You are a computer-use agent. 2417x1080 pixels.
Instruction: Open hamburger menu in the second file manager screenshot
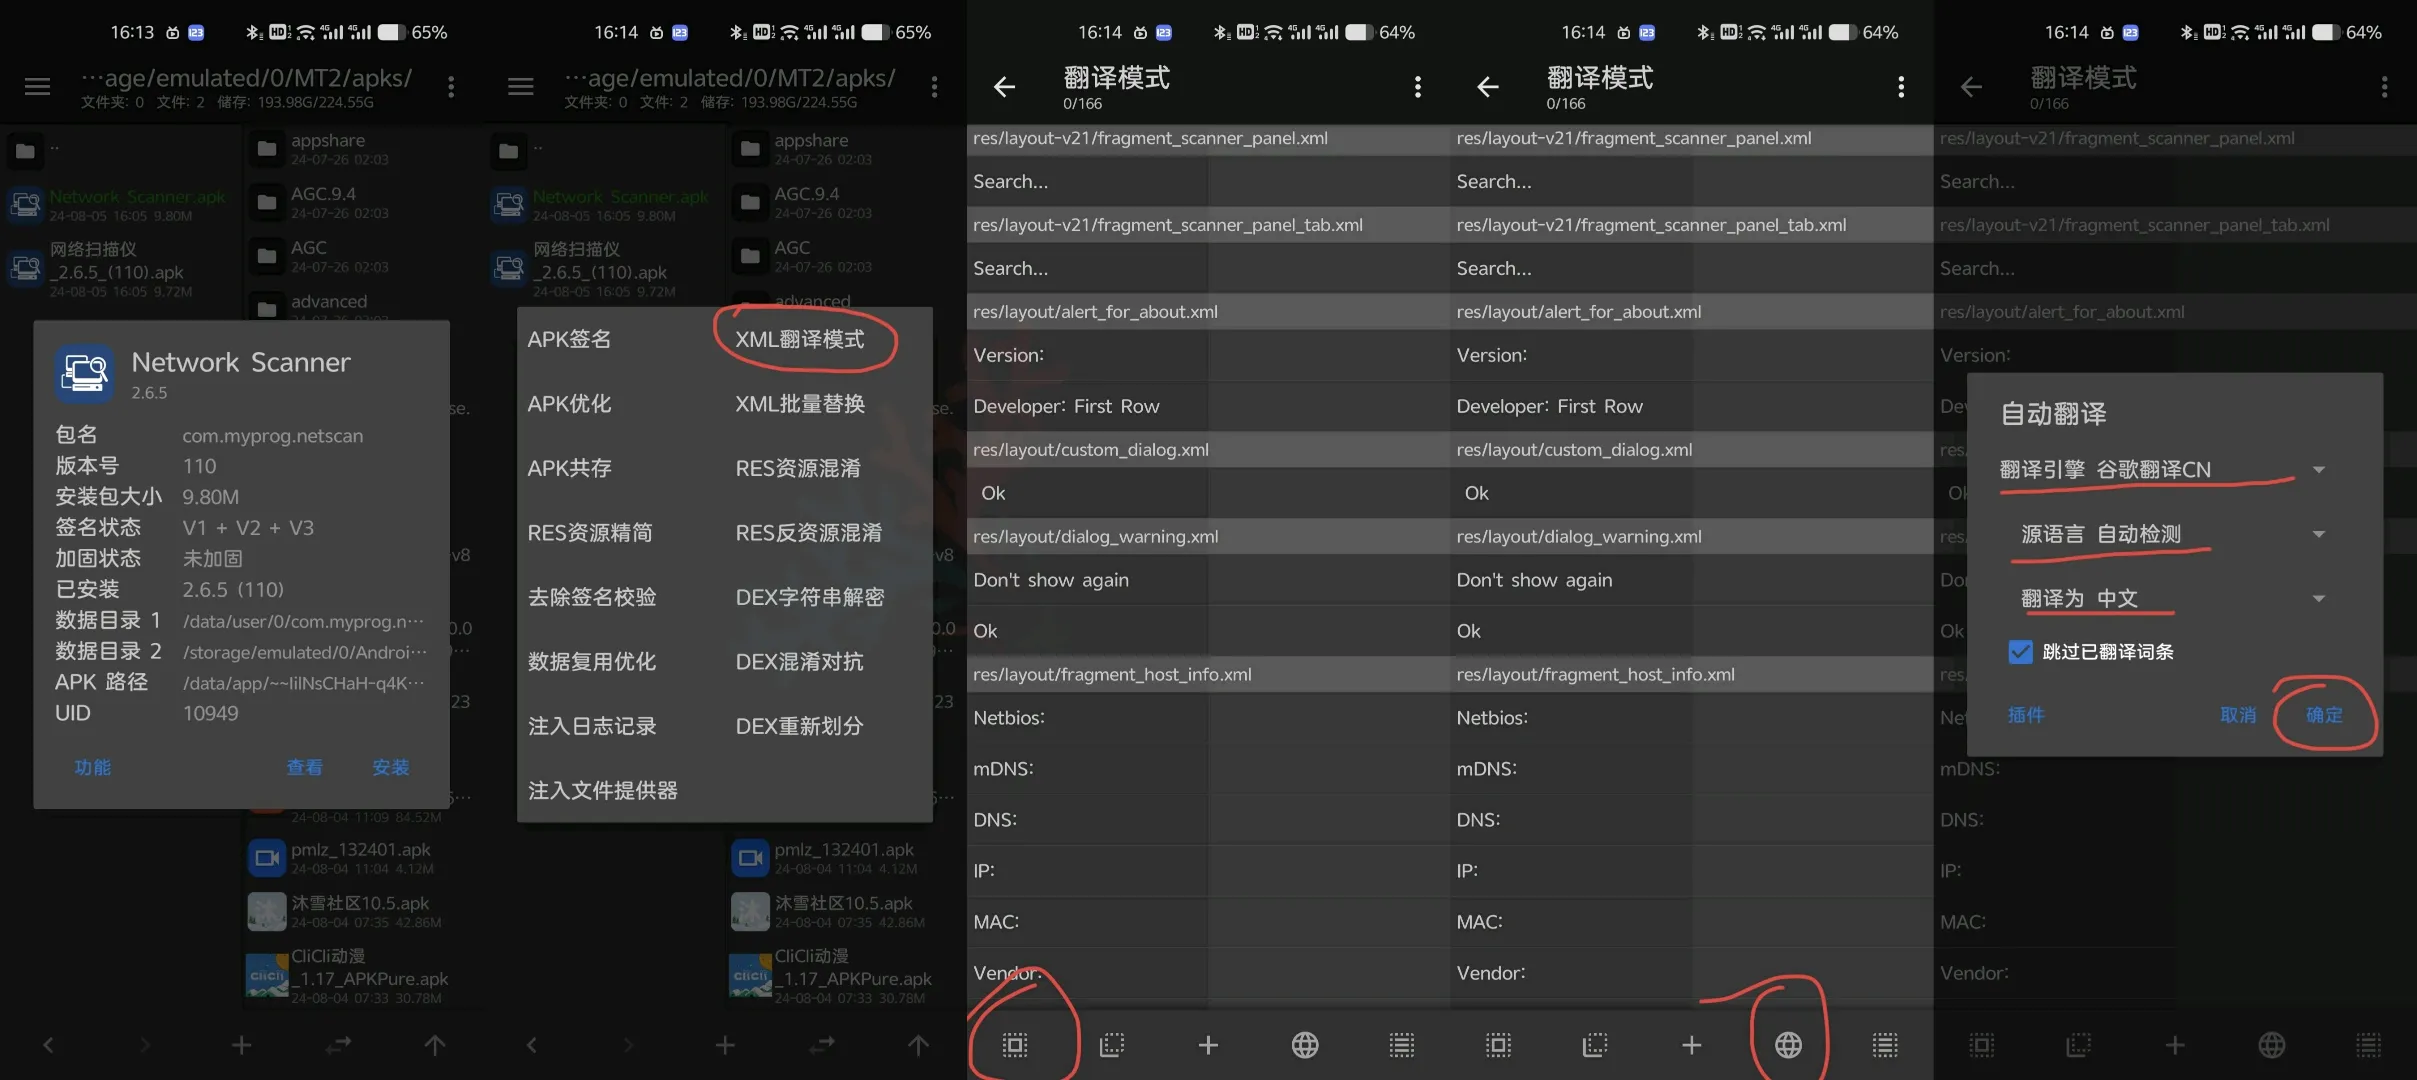(x=520, y=87)
